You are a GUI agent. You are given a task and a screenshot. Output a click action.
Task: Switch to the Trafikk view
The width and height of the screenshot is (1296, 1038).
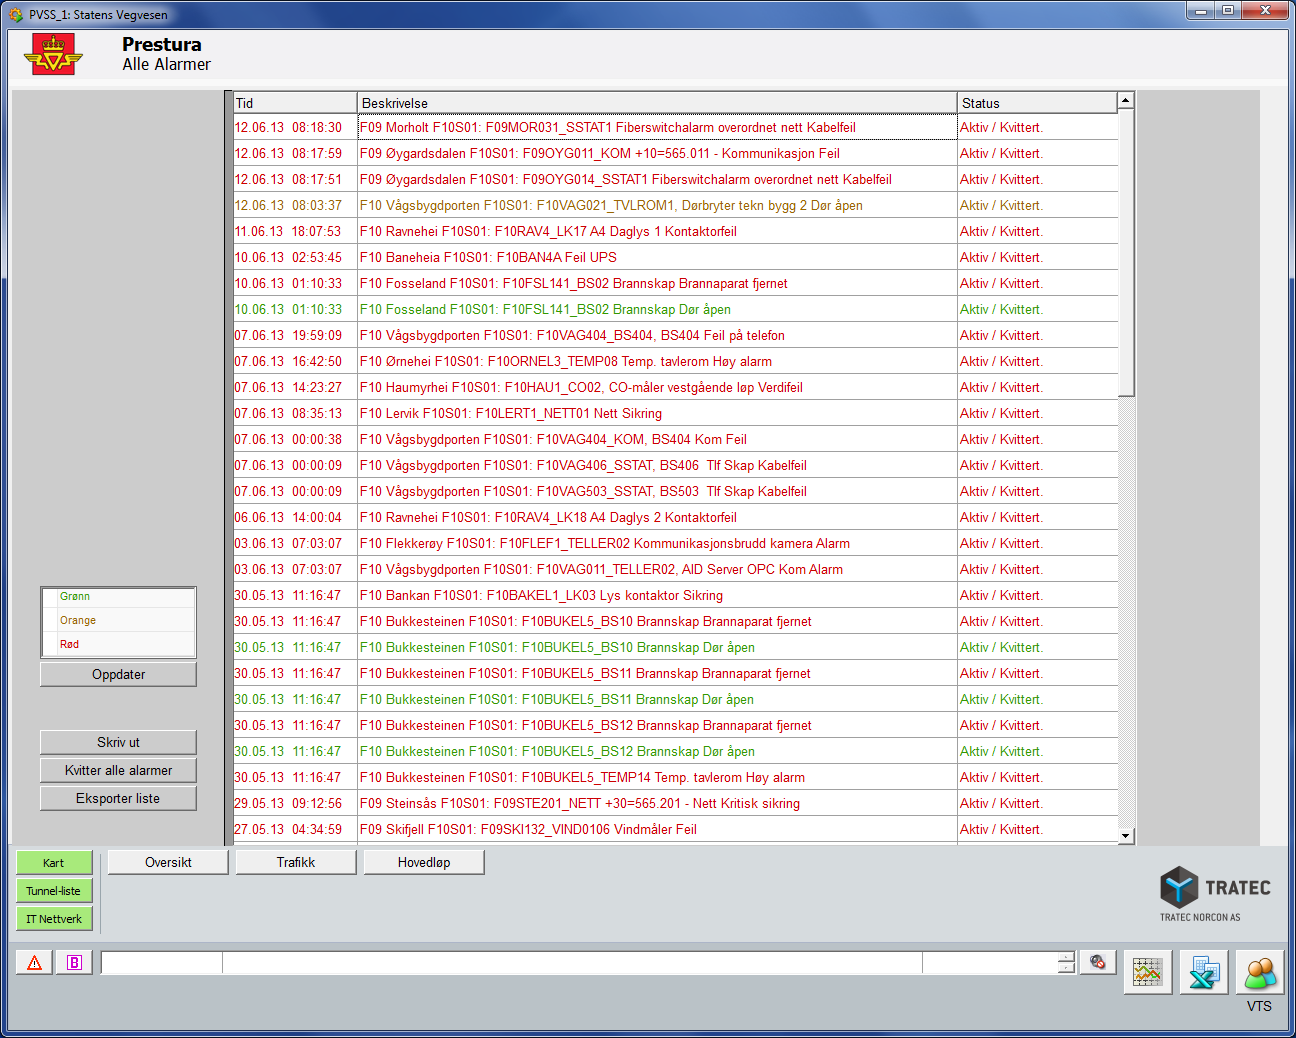(x=296, y=862)
